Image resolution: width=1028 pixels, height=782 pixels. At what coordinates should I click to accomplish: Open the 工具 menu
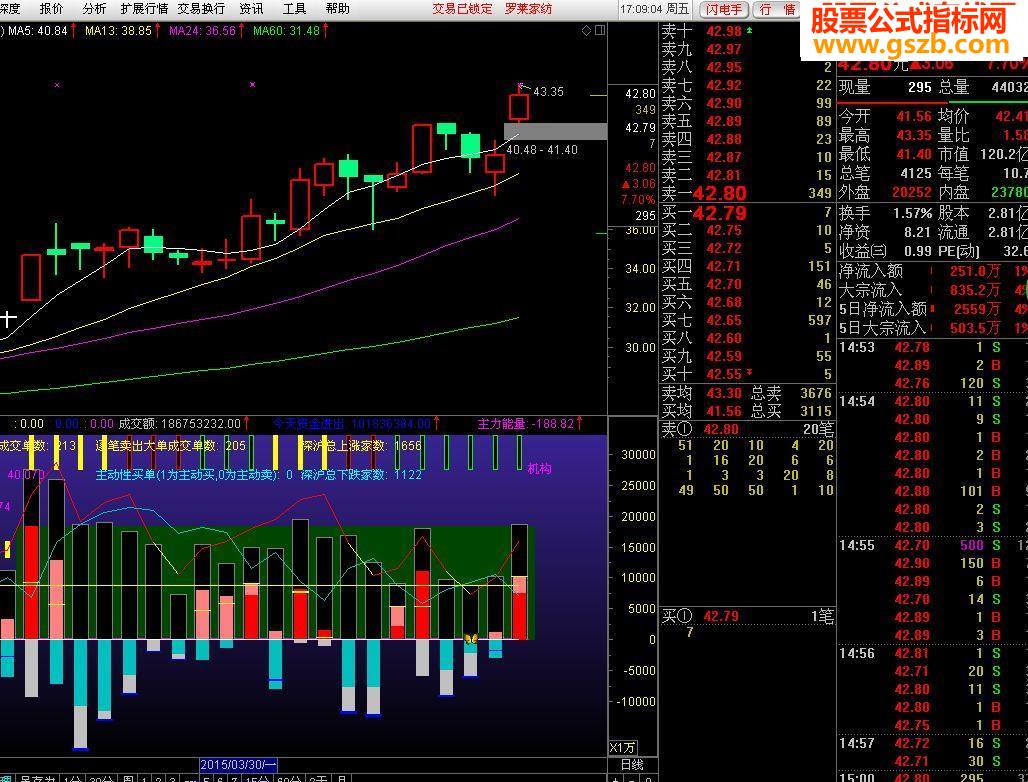[x=294, y=9]
